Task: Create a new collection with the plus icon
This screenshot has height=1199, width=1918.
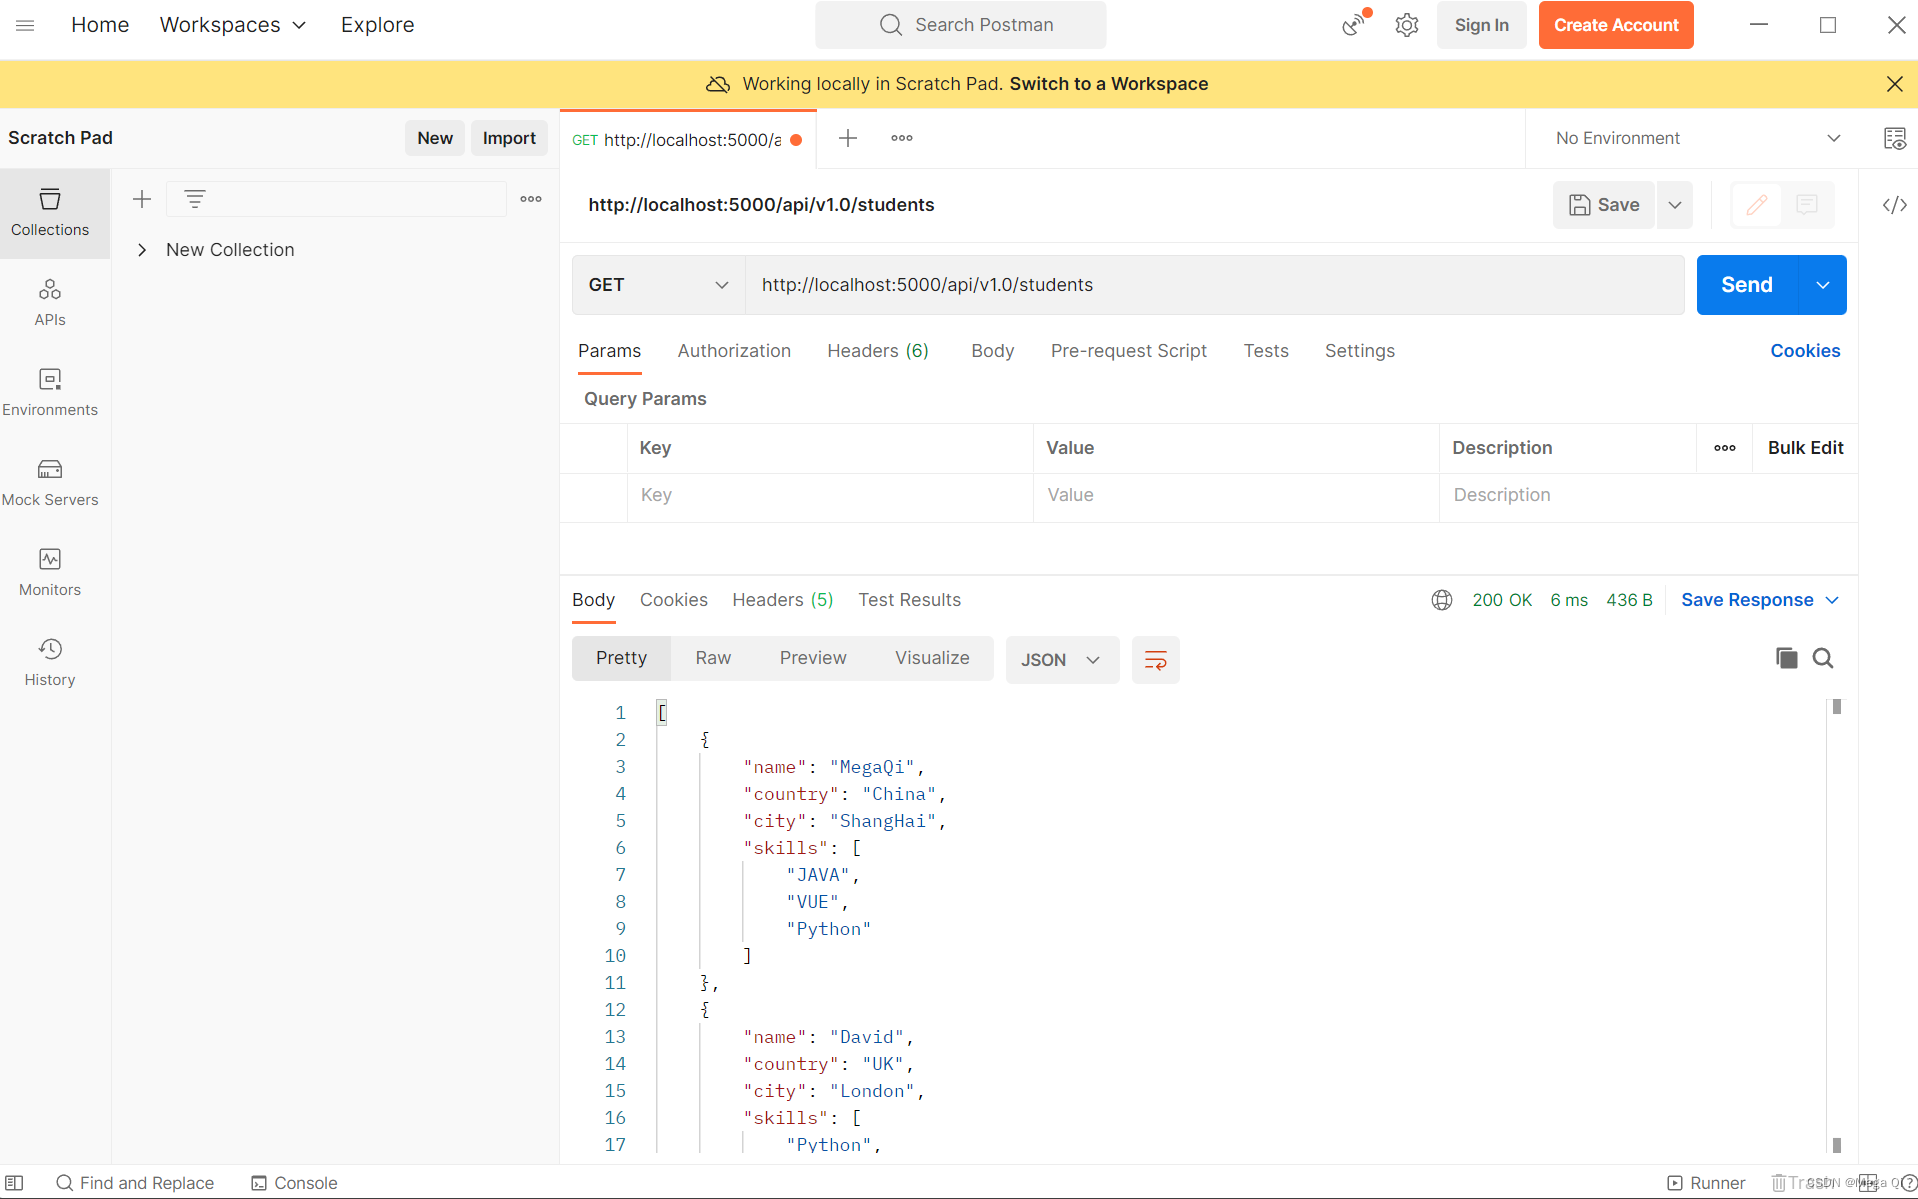Action: (x=142, y=199)
